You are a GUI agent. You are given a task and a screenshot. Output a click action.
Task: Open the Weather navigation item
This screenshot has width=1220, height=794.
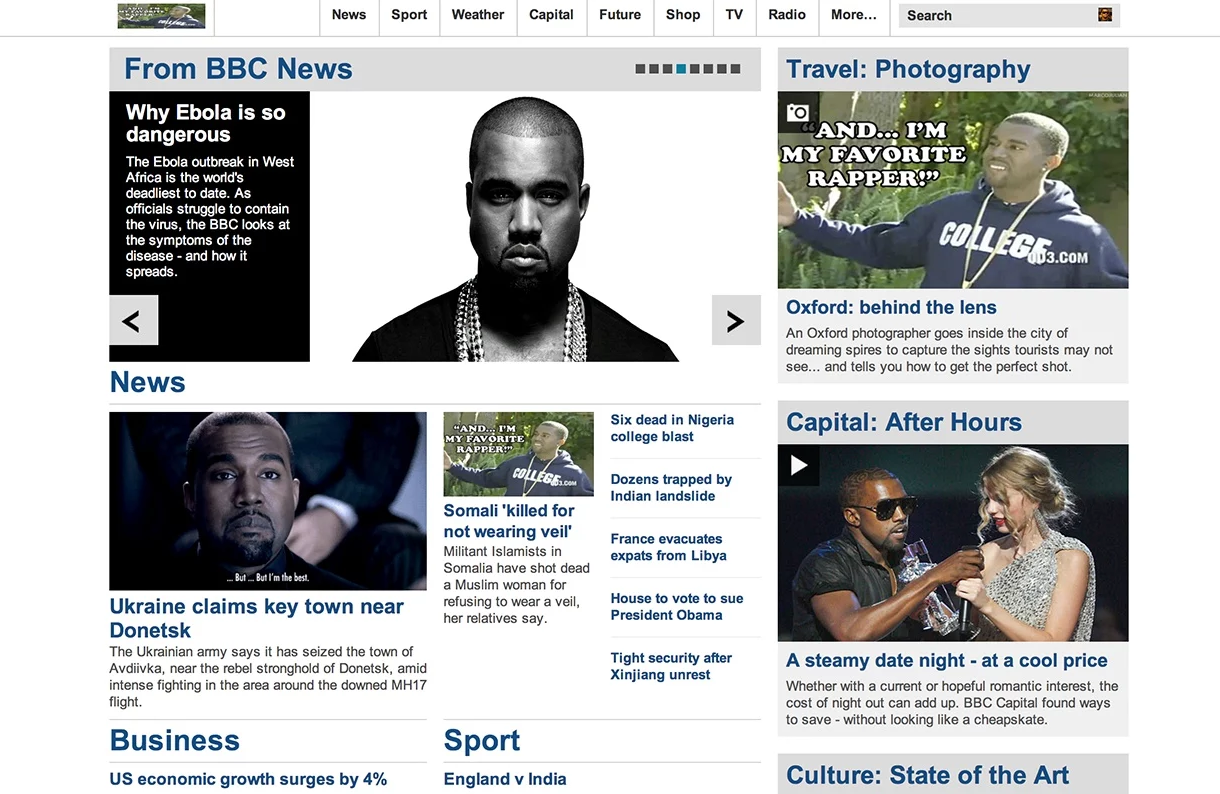pos(478,15)
